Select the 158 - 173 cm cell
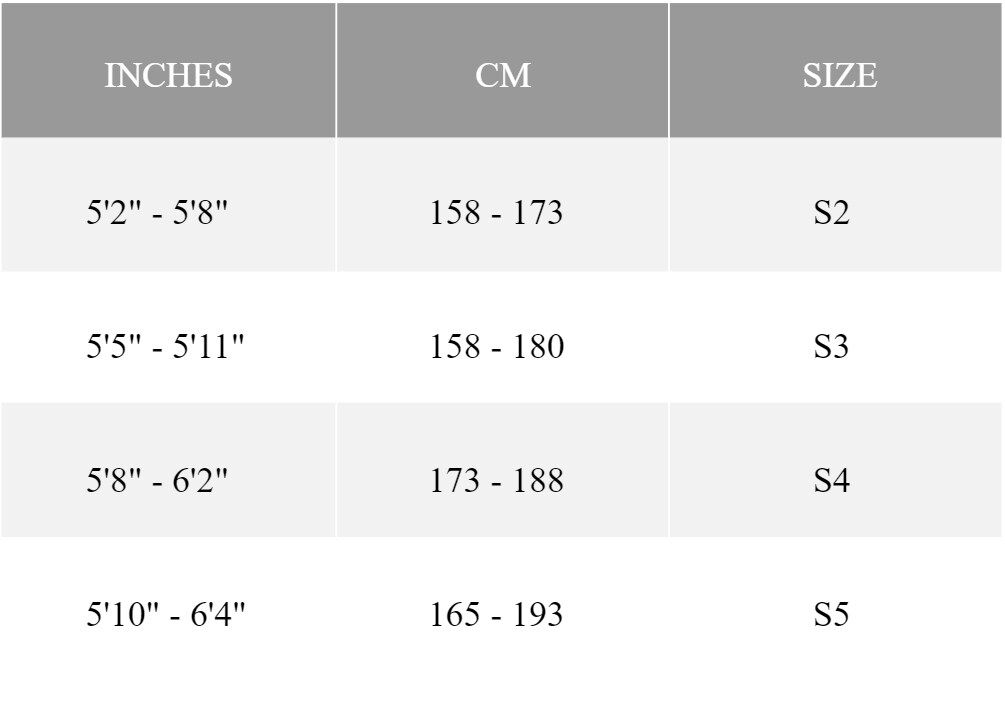This screenshot has height=705, width=1005. pyautogui.click(x=502, y=204)
